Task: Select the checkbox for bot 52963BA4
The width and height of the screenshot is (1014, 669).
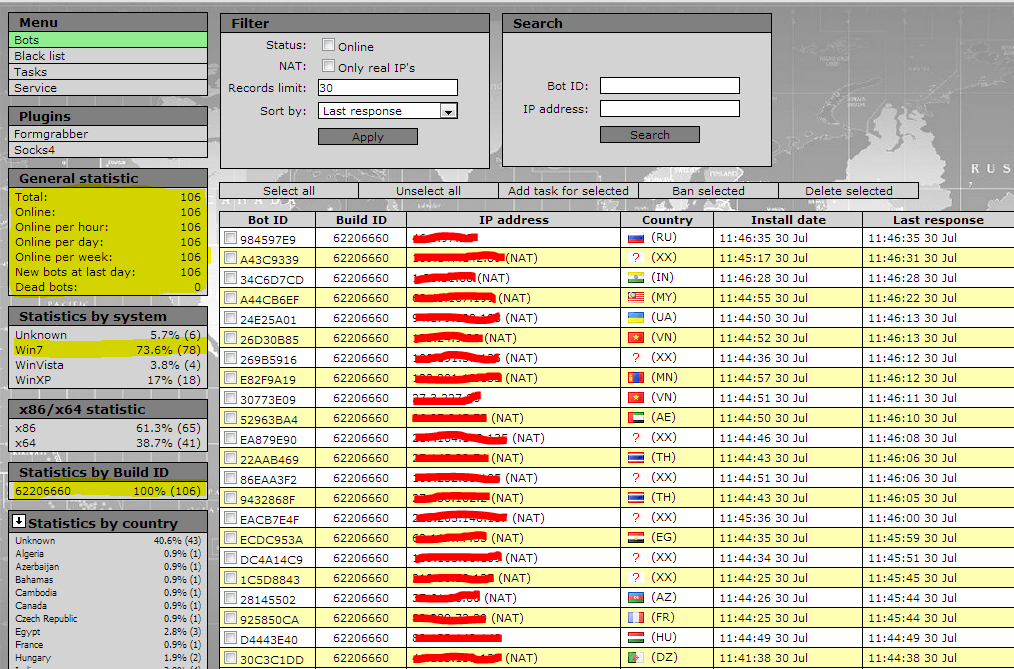Action: 230,418
